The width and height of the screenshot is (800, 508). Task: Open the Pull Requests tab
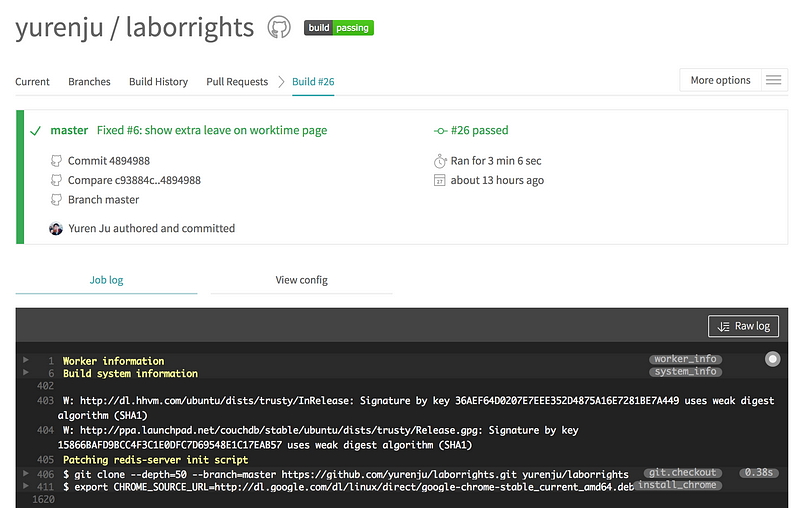click(237, 82)
